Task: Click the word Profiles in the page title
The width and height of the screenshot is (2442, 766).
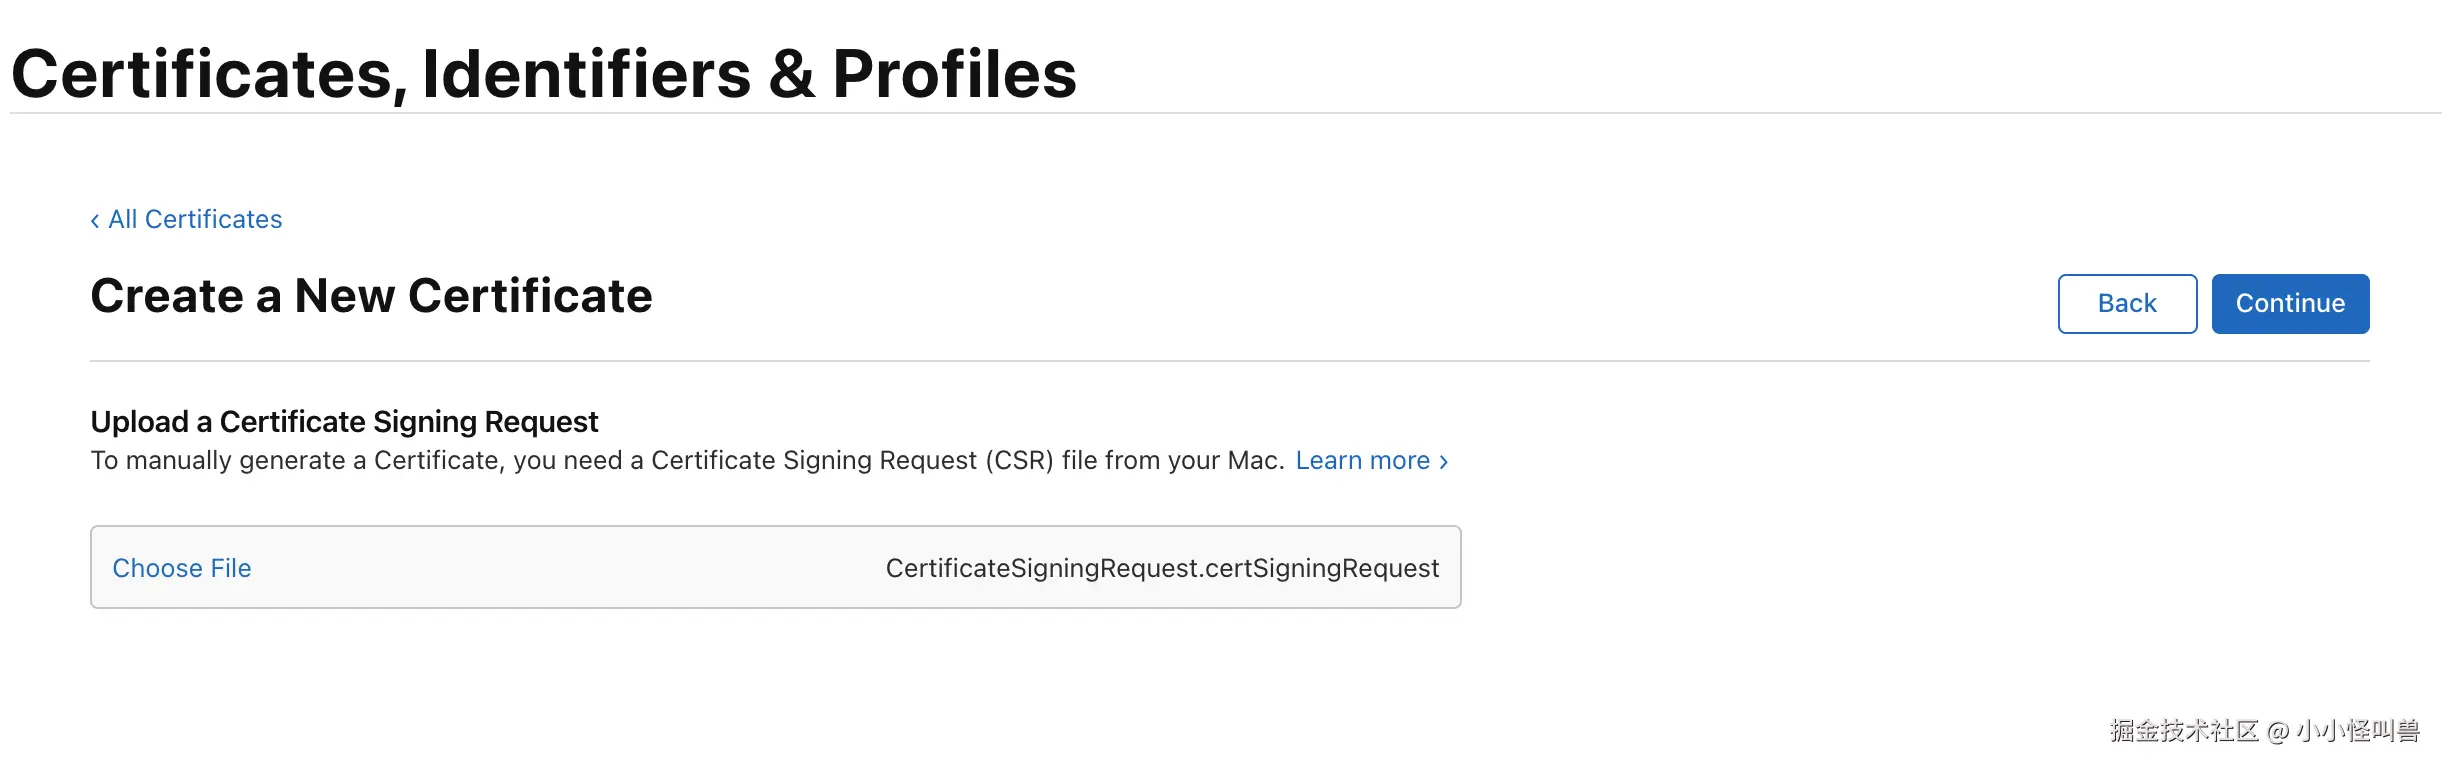Action: point(954,75)
